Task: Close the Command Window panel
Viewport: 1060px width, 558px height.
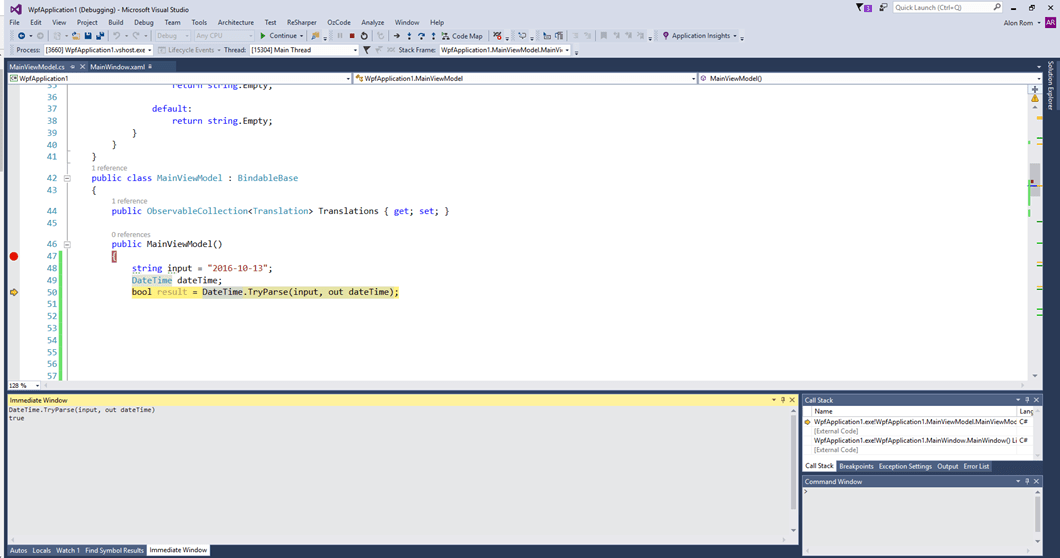Action: [1036, 482]
